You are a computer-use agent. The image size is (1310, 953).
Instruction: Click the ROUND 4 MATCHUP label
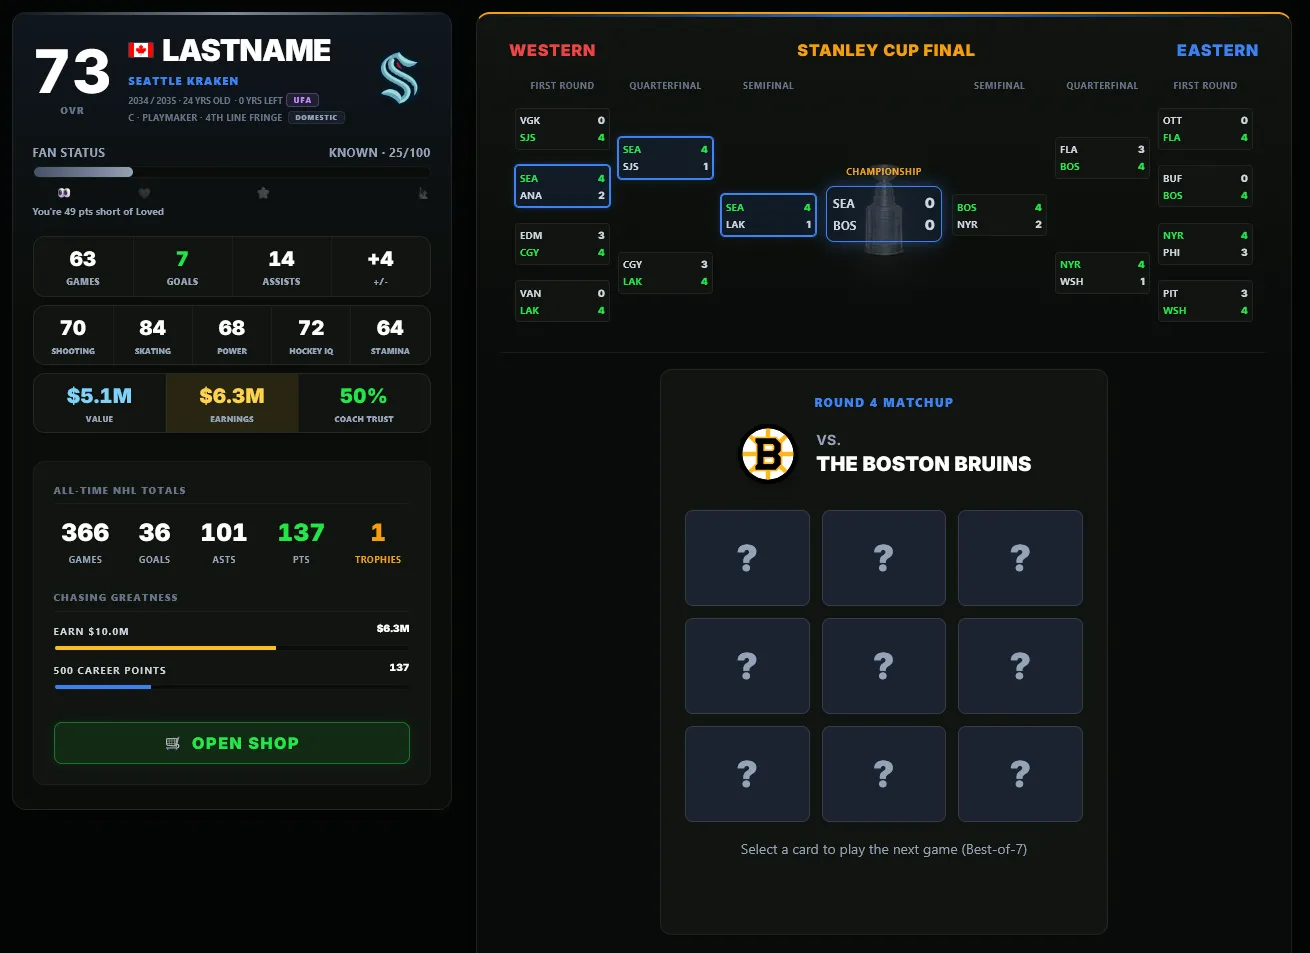[884, 403]
